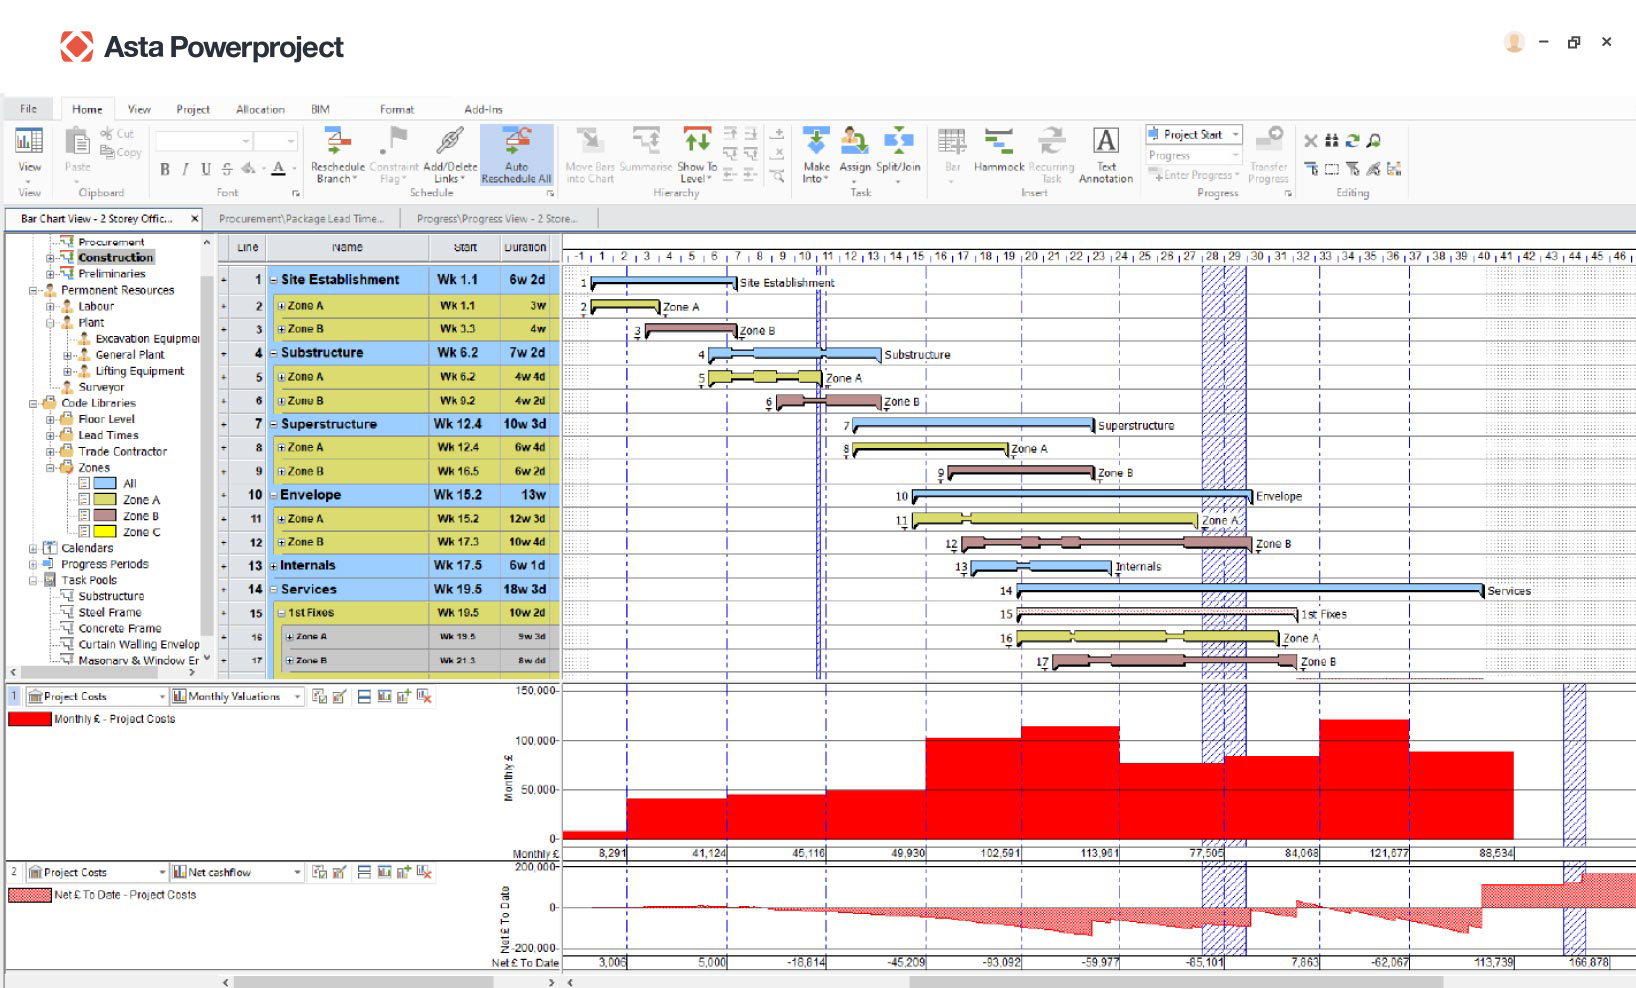Switch to the BIM ribbon tab
The width and height of the screenshot is (1636, 988).
click(x=320, y=110)
